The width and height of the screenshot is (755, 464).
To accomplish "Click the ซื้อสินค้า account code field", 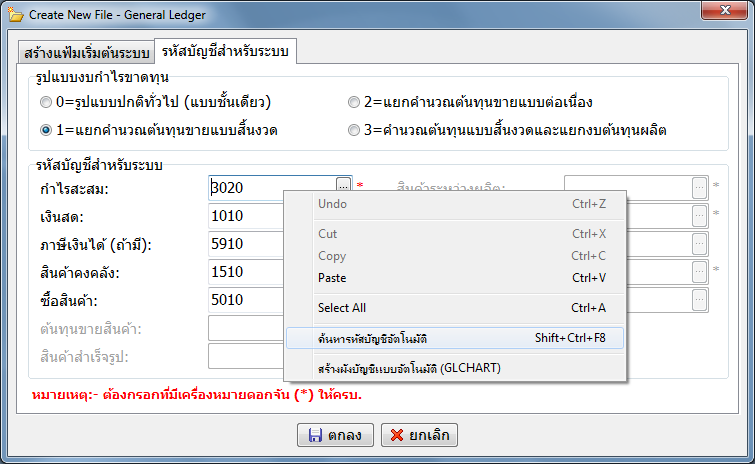I will pyautogui.click(x=246, y=300).
